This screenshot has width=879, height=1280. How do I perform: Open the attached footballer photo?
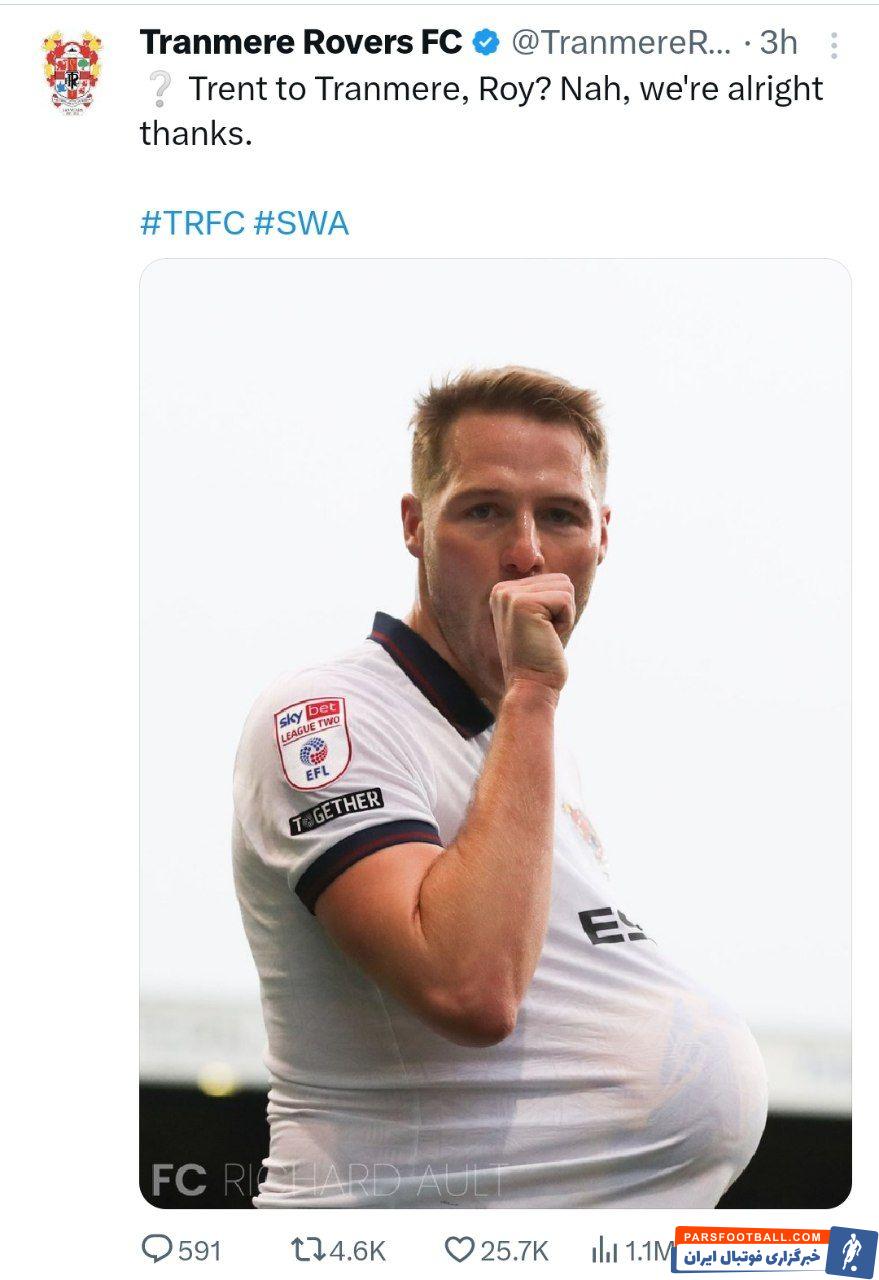coord(495,733)
